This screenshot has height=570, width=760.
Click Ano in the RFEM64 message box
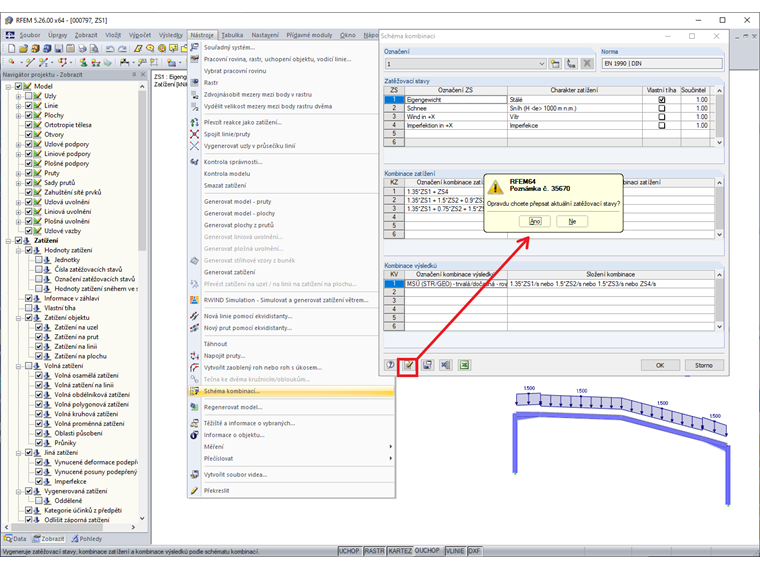pos(535,221)
